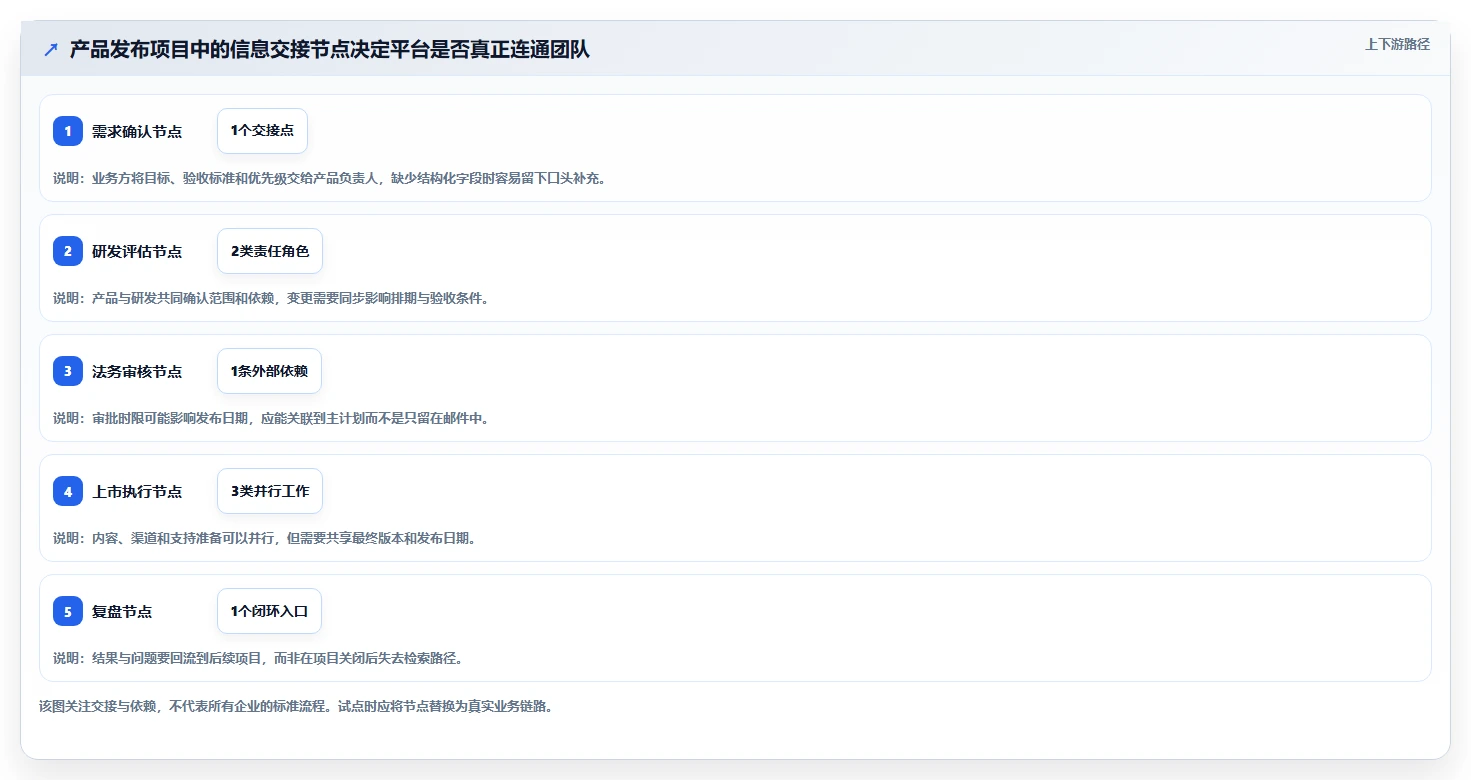The image size is (1471, 780).
Task: Click the 1条外部依赖 tag
Action: [269, 371]
